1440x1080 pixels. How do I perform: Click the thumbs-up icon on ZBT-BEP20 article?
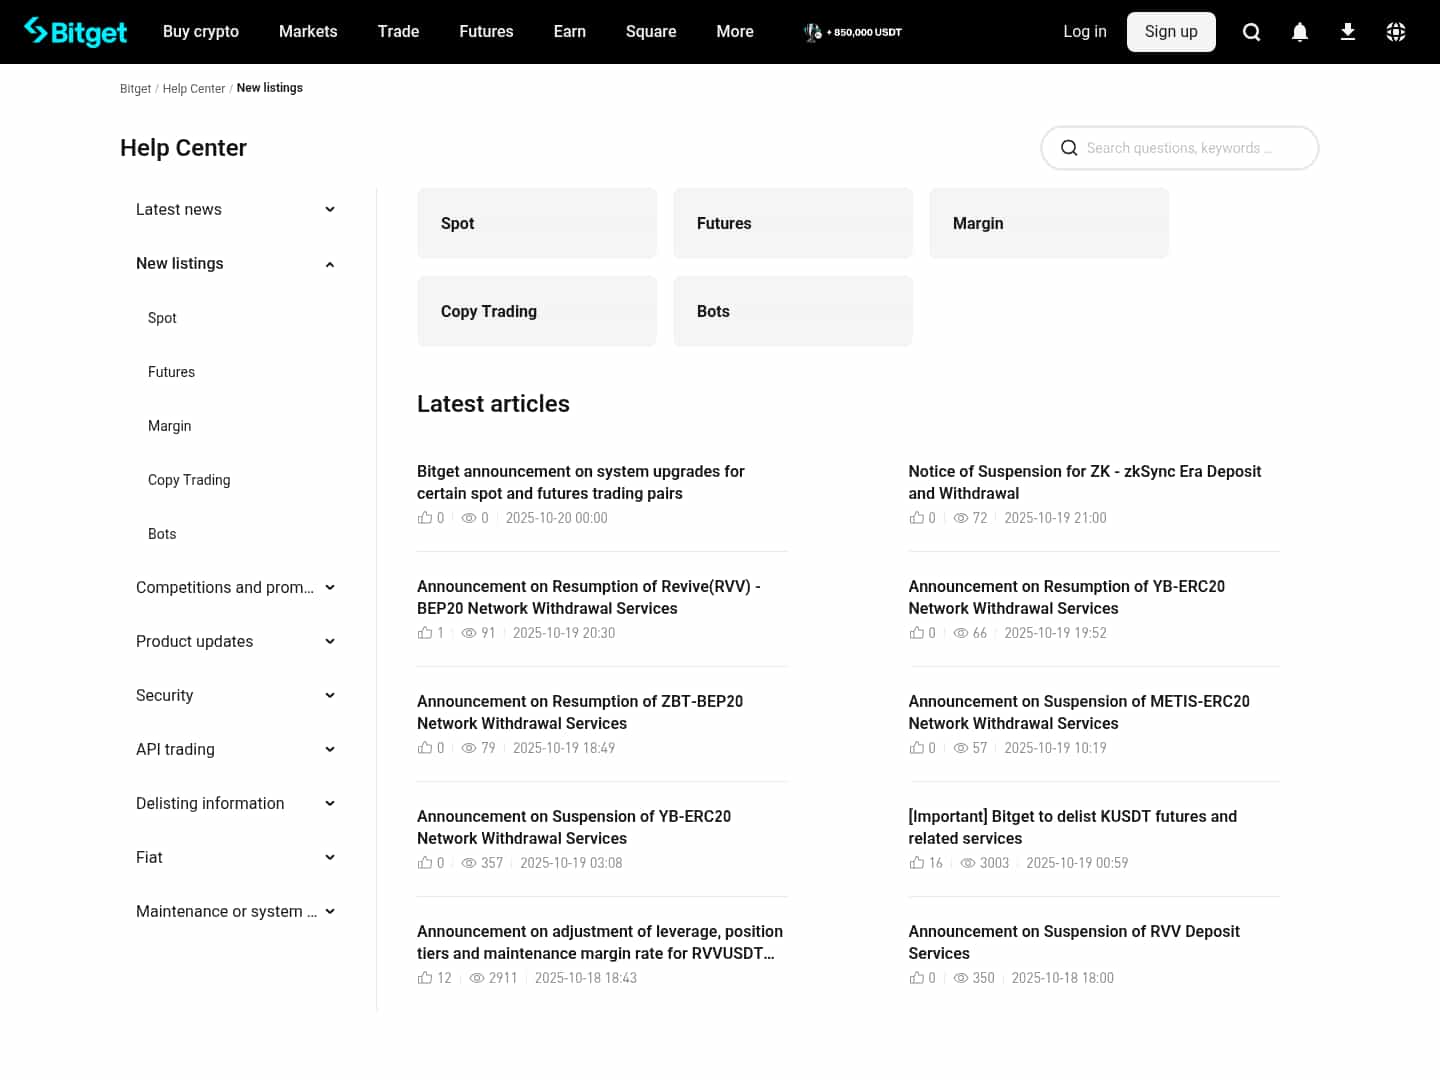tap(424, 747)
